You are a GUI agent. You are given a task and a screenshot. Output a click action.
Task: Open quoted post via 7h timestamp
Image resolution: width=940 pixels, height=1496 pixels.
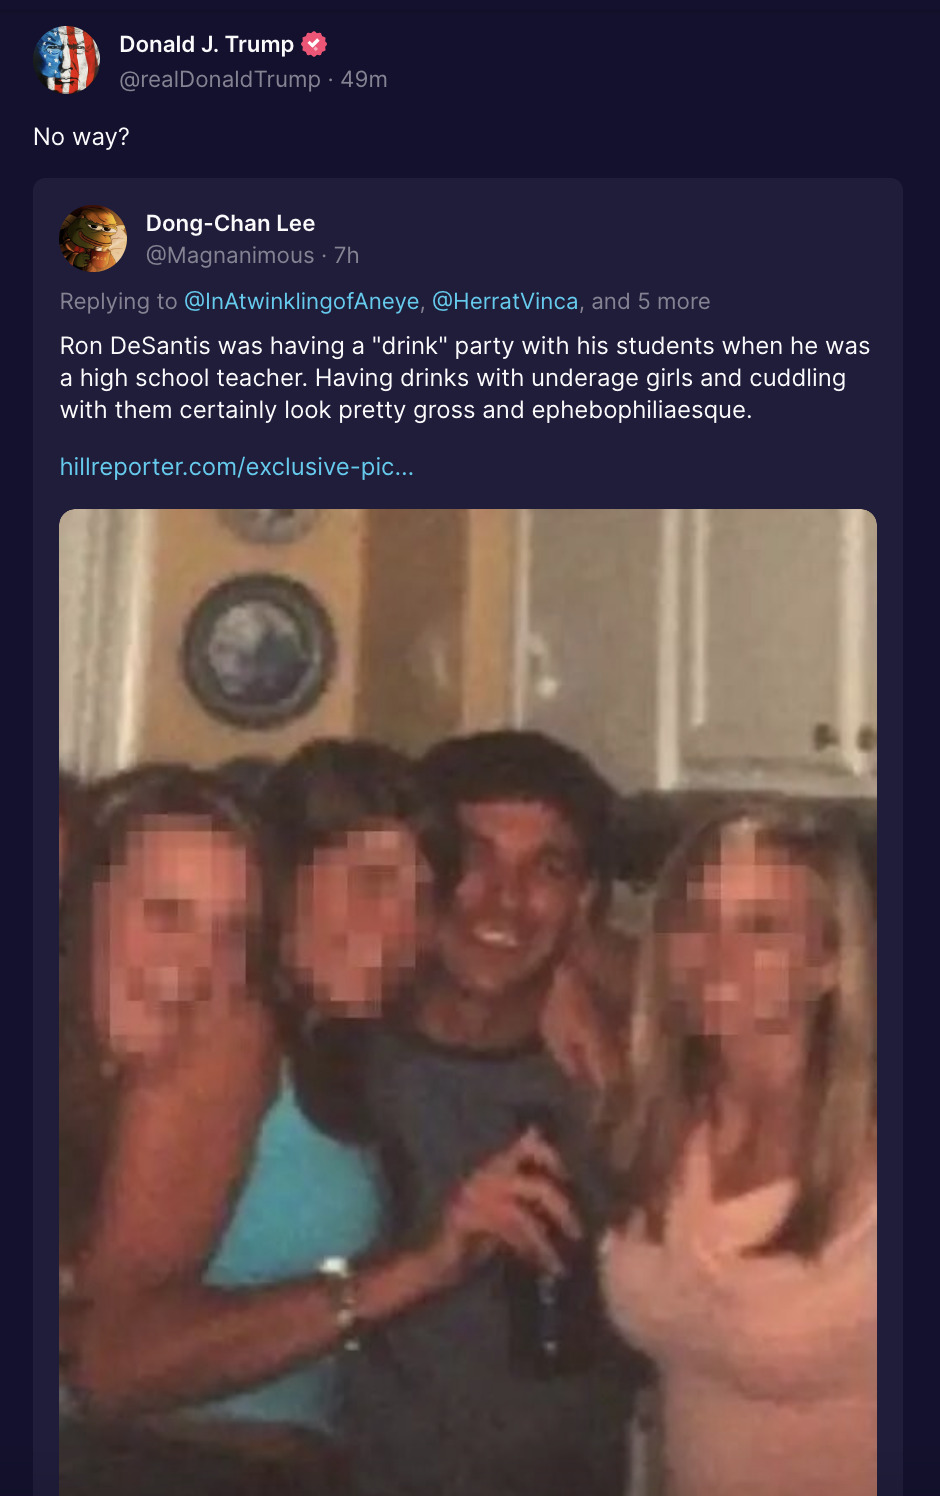347,255
